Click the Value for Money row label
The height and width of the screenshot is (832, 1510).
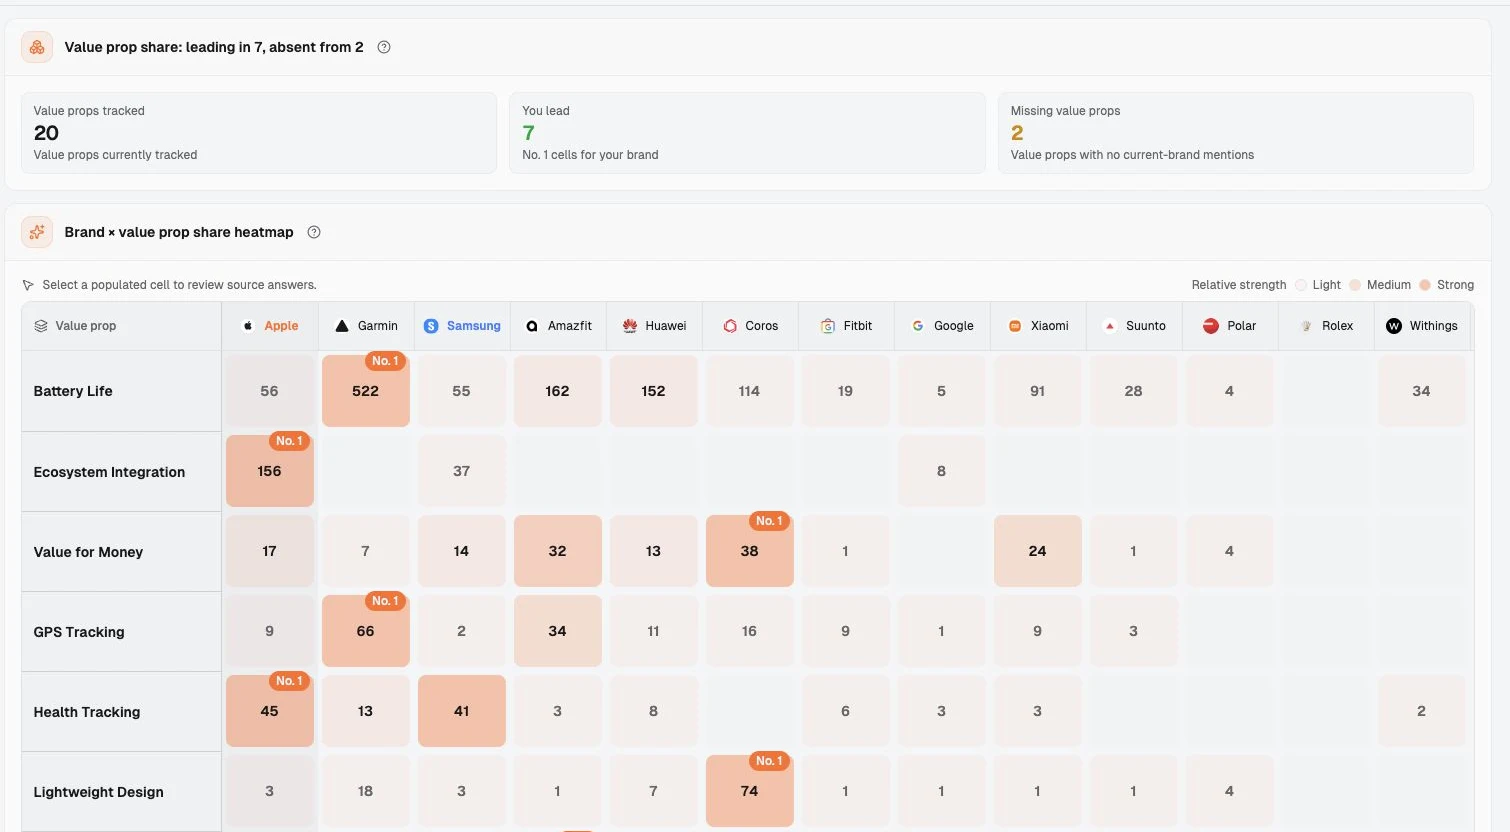coord(88,552)
